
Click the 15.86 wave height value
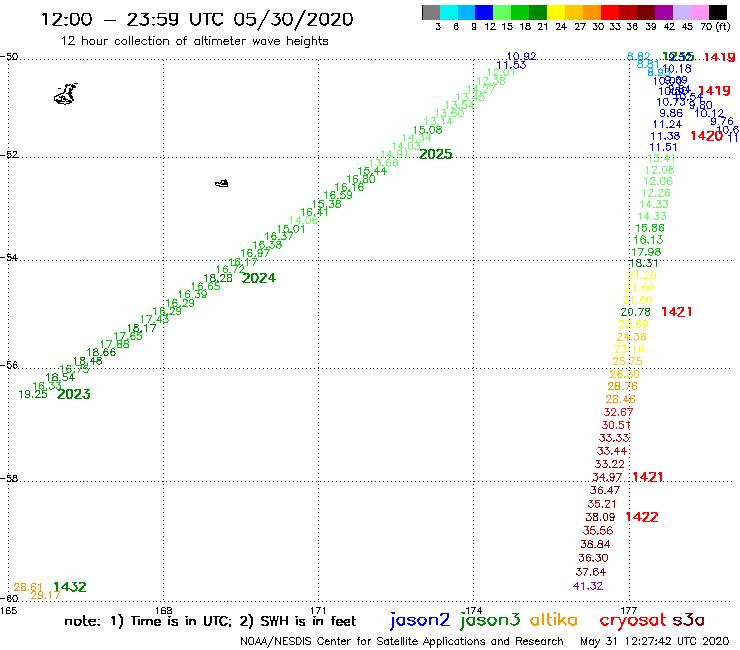point(650,228)
